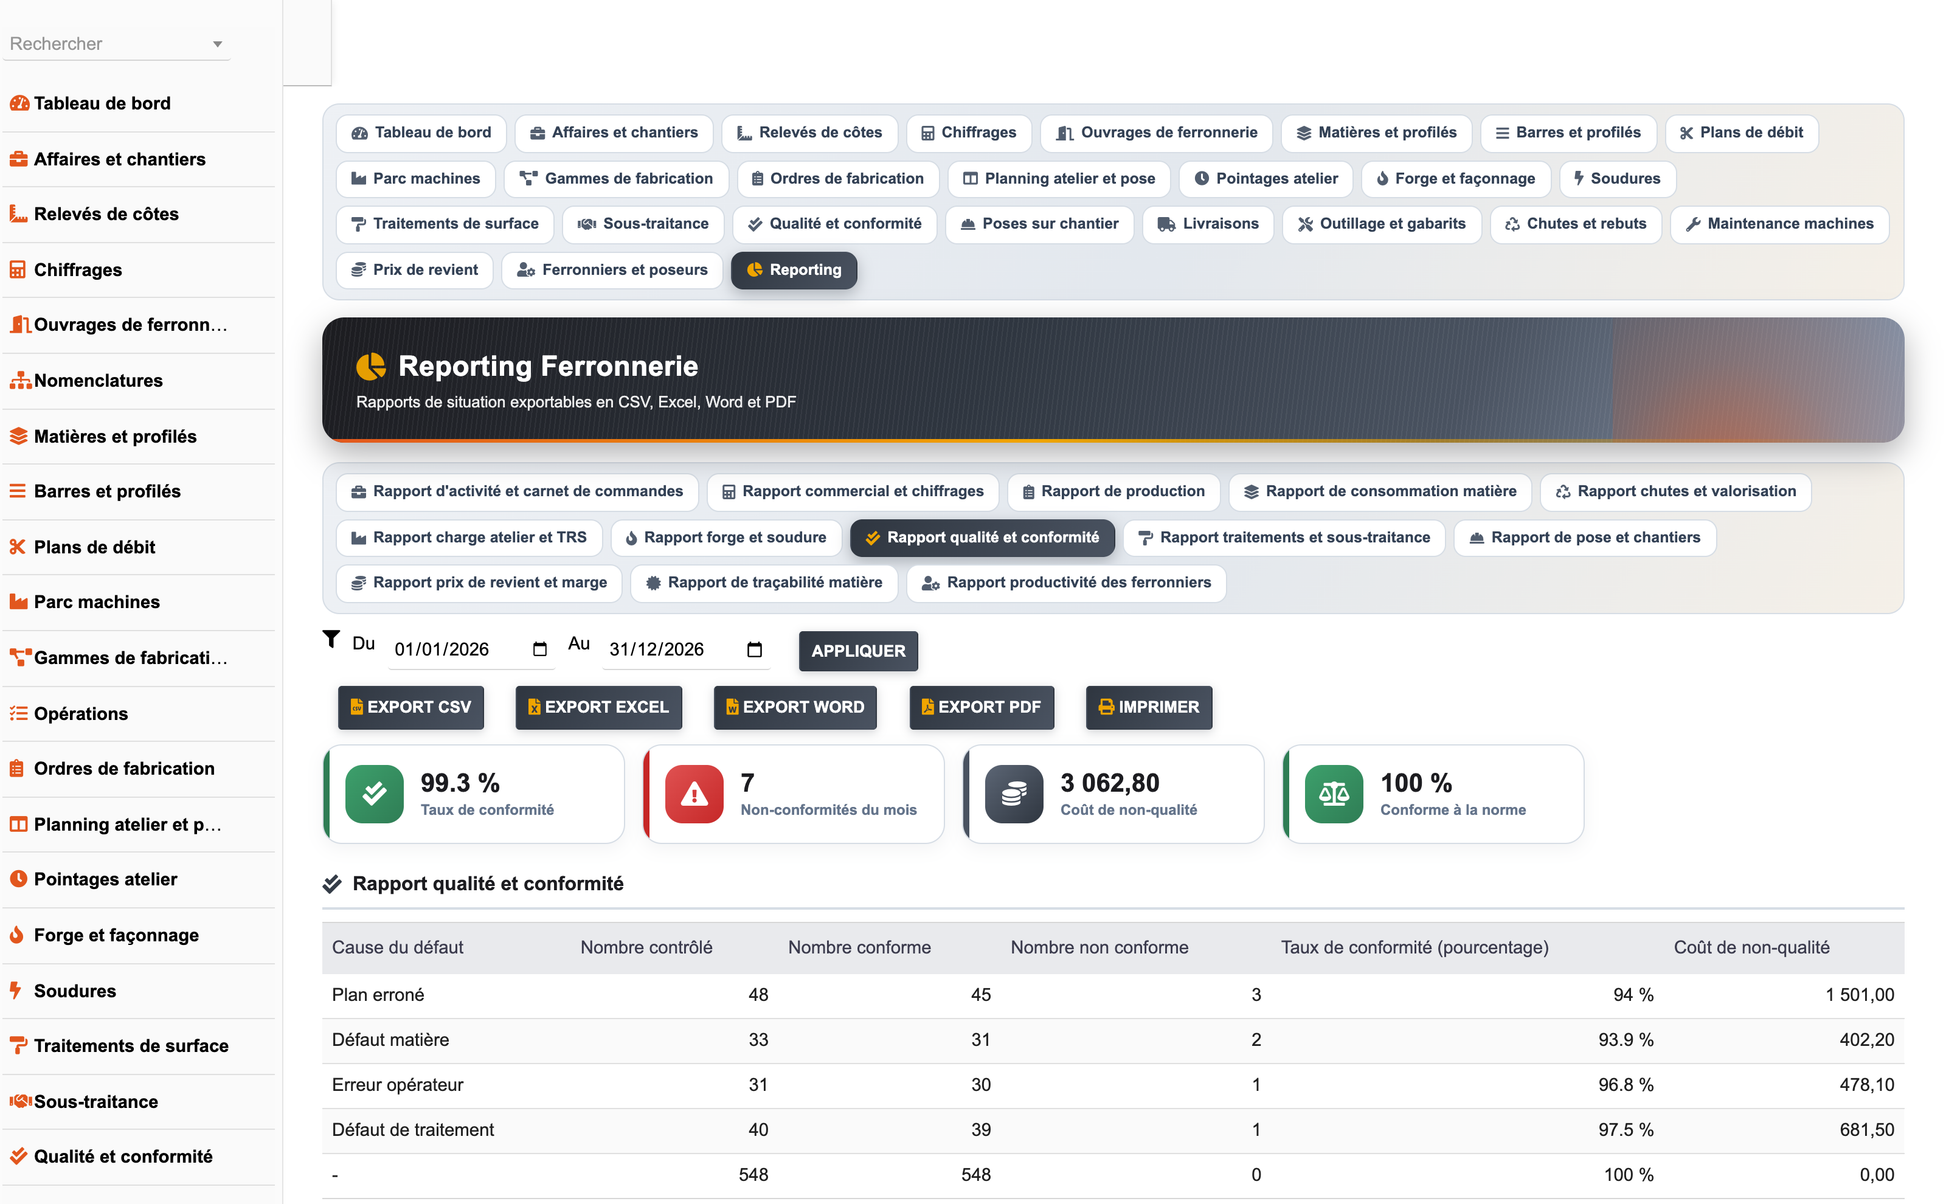Image resolution: width=1946 pixels, height=1204 pixels.
Task: Click the Chiffrages sidebar calculator icon
Action: tap(19, 270)
